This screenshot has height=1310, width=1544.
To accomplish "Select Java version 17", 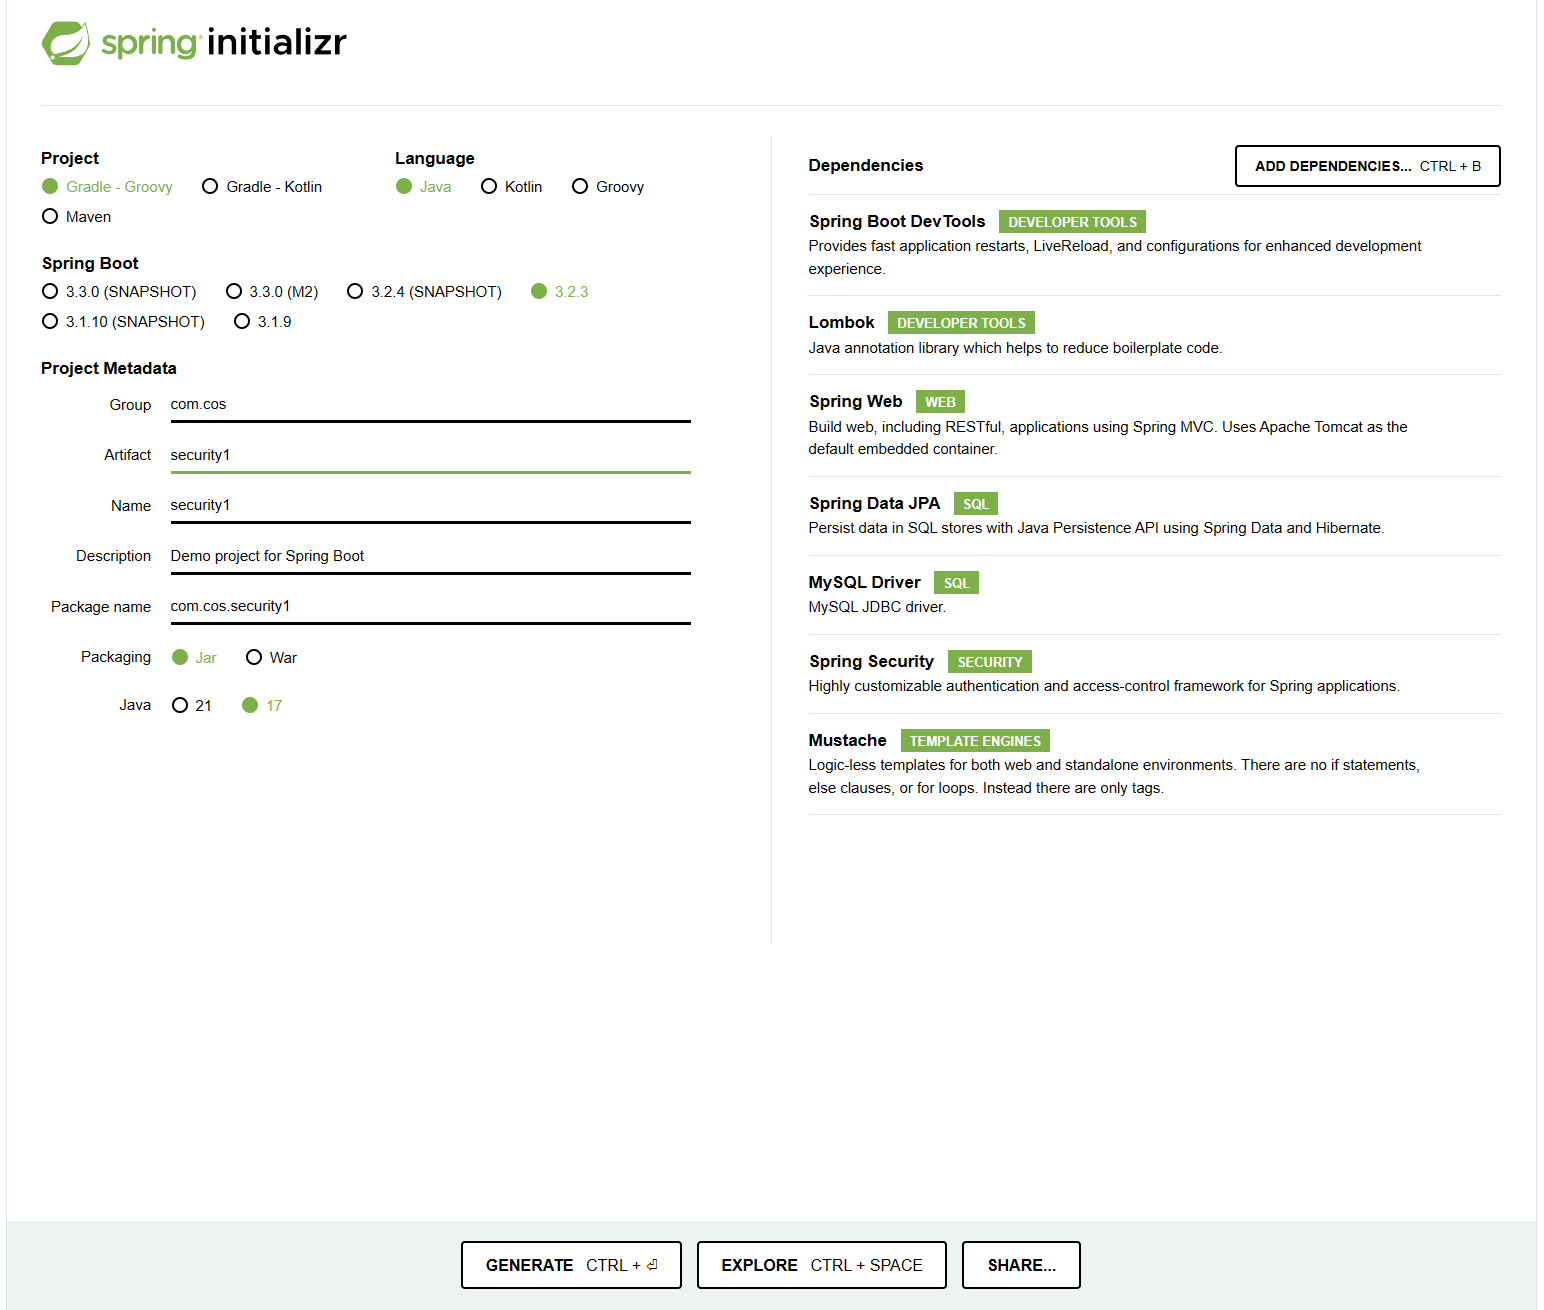I will tap(262, 706).
